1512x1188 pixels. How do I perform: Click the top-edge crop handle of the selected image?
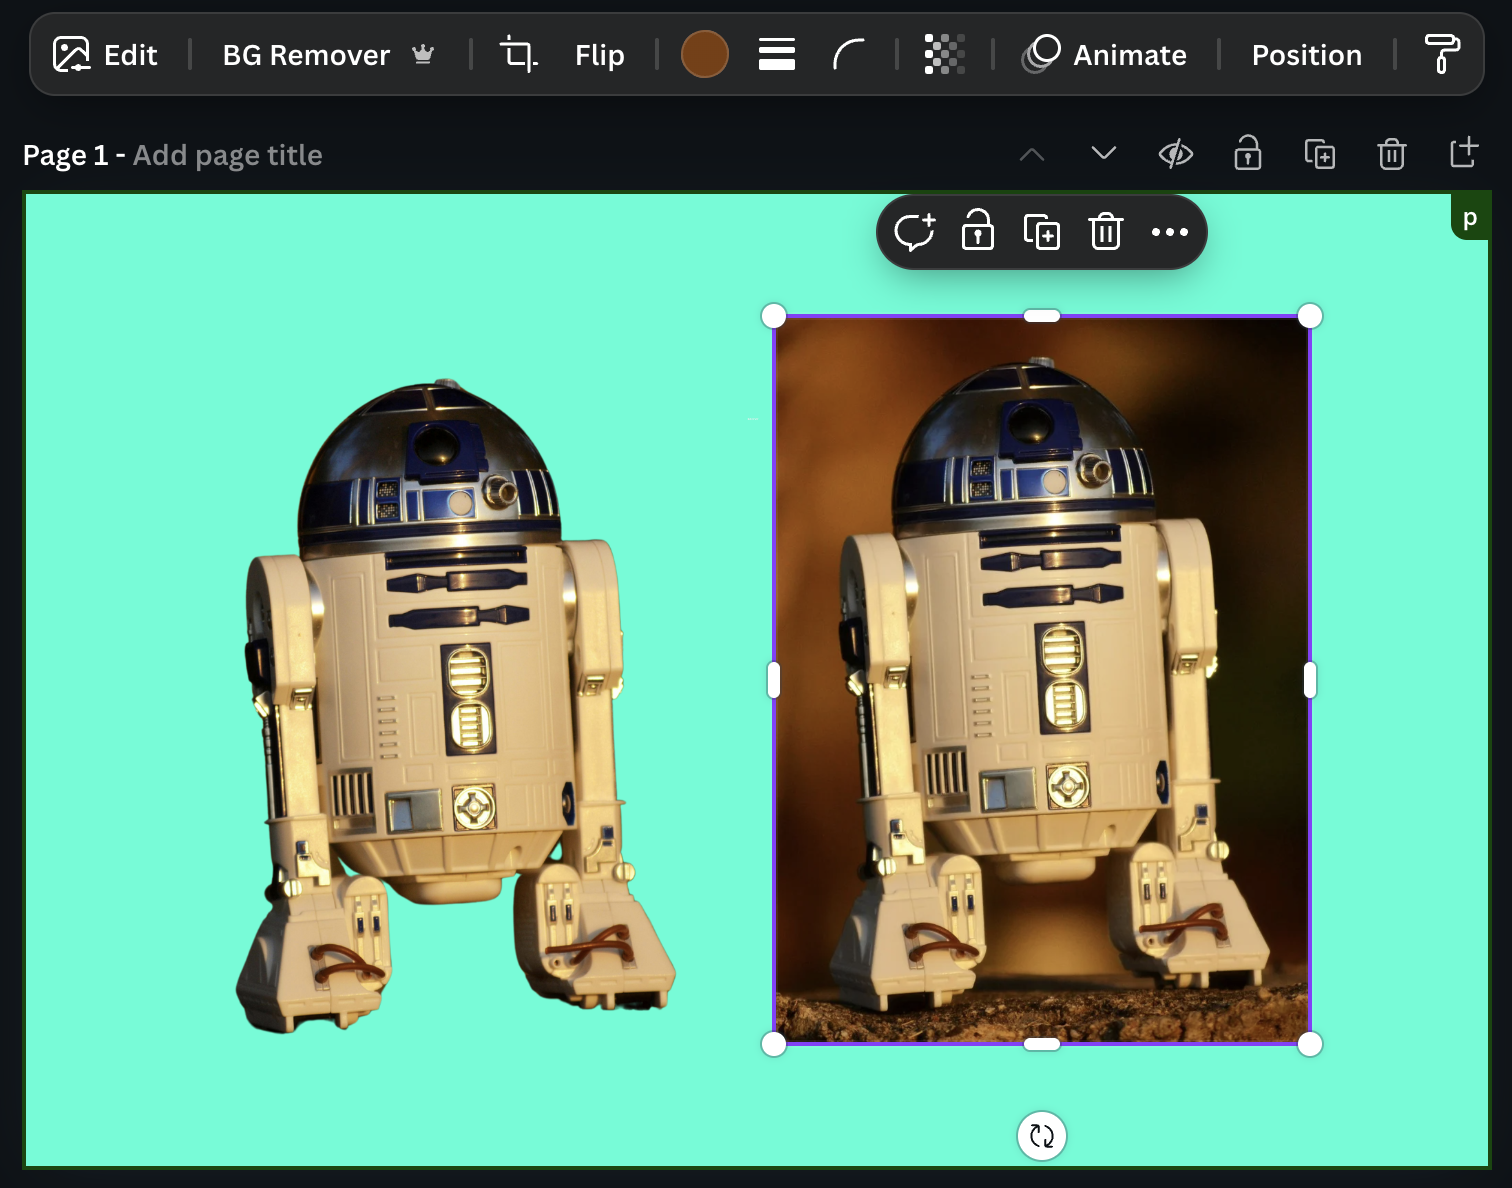pyautogui.click(x=1042, y=316)
